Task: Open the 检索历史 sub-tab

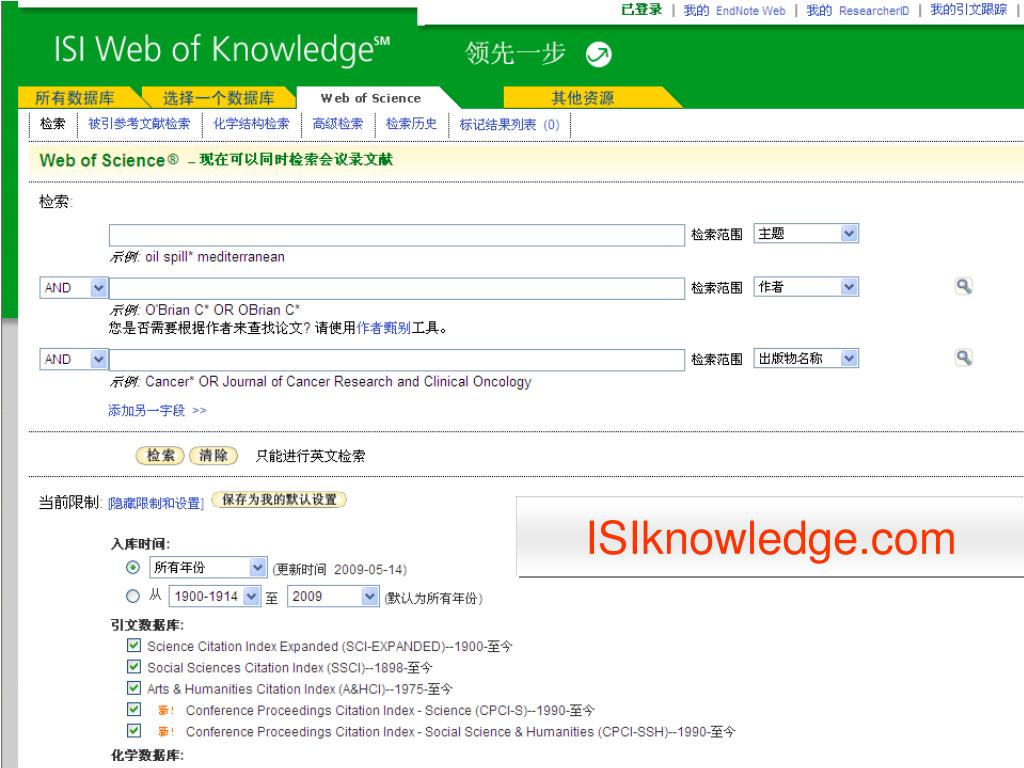Action: click(x=411, y=124)
